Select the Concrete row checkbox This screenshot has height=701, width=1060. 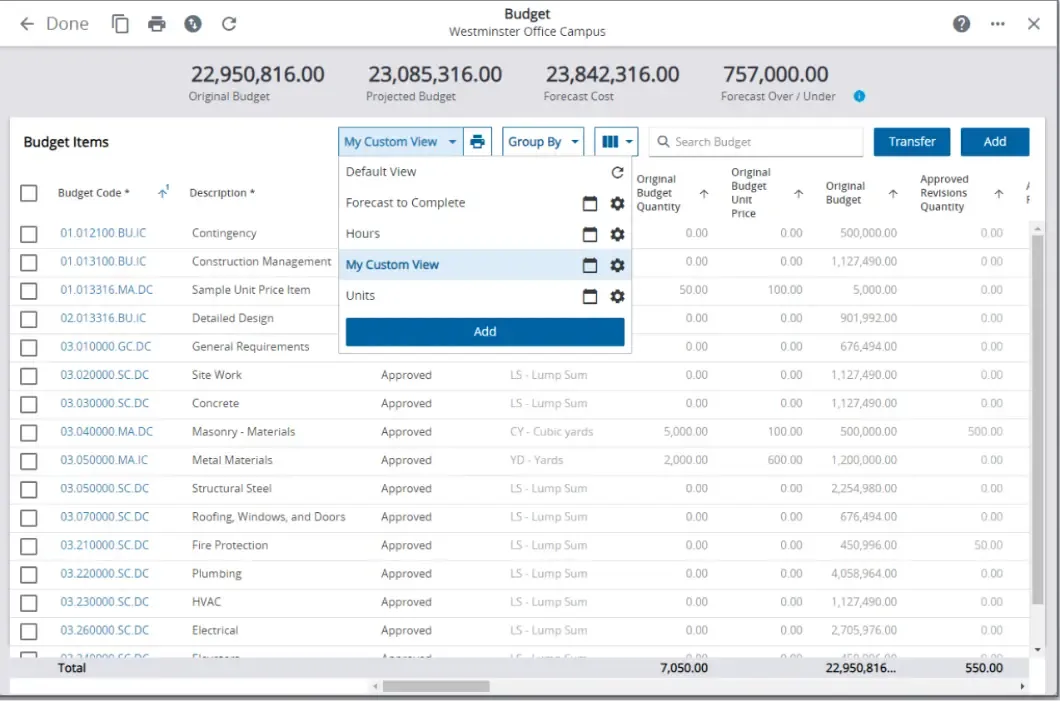click(28, 404)
